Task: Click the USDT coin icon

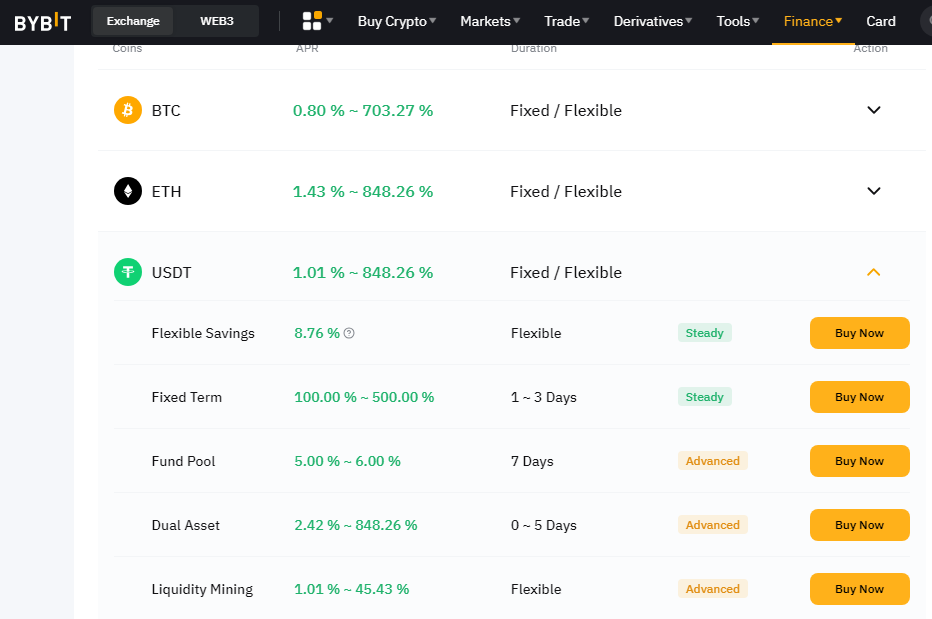Action: coord(128,272)
